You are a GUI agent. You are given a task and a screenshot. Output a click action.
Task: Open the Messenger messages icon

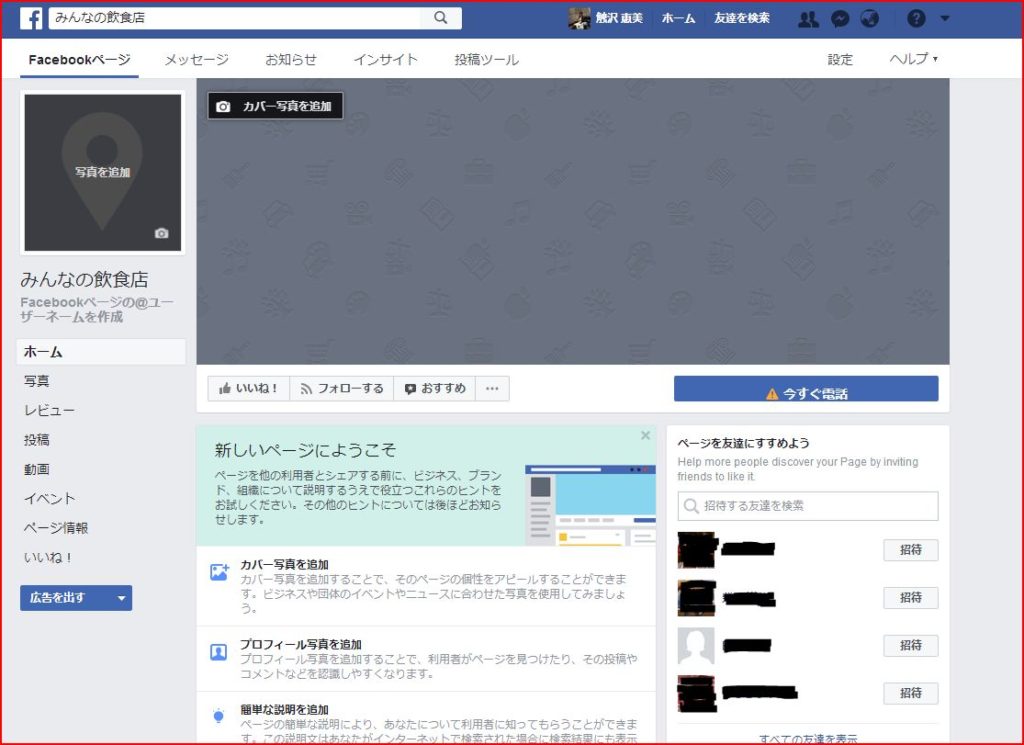tap(841, 18)
